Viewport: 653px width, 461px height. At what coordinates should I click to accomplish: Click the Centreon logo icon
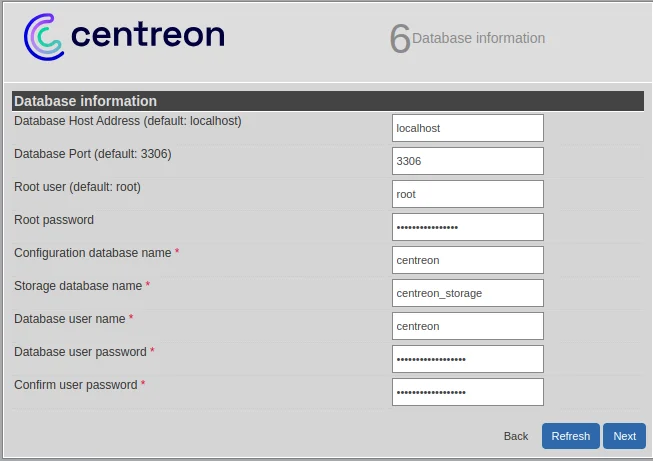[44, 37]
